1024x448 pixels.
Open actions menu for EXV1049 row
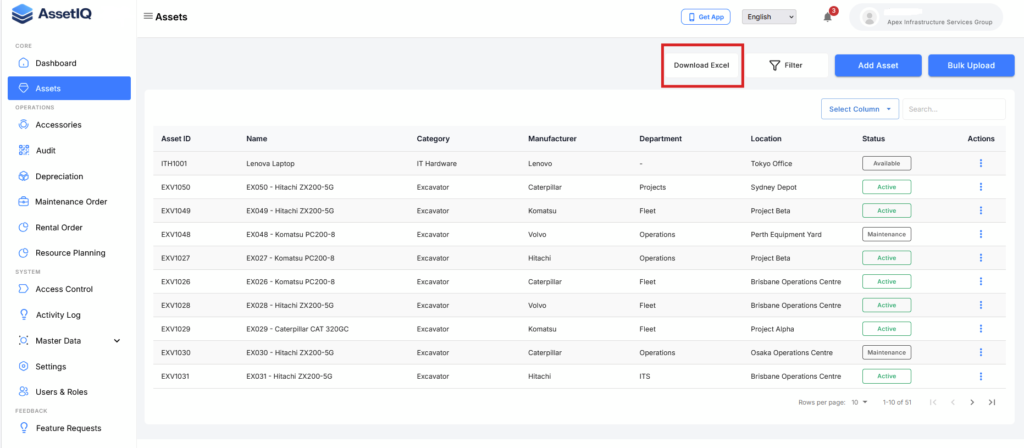pyautogui.click(x=981, y=210)
